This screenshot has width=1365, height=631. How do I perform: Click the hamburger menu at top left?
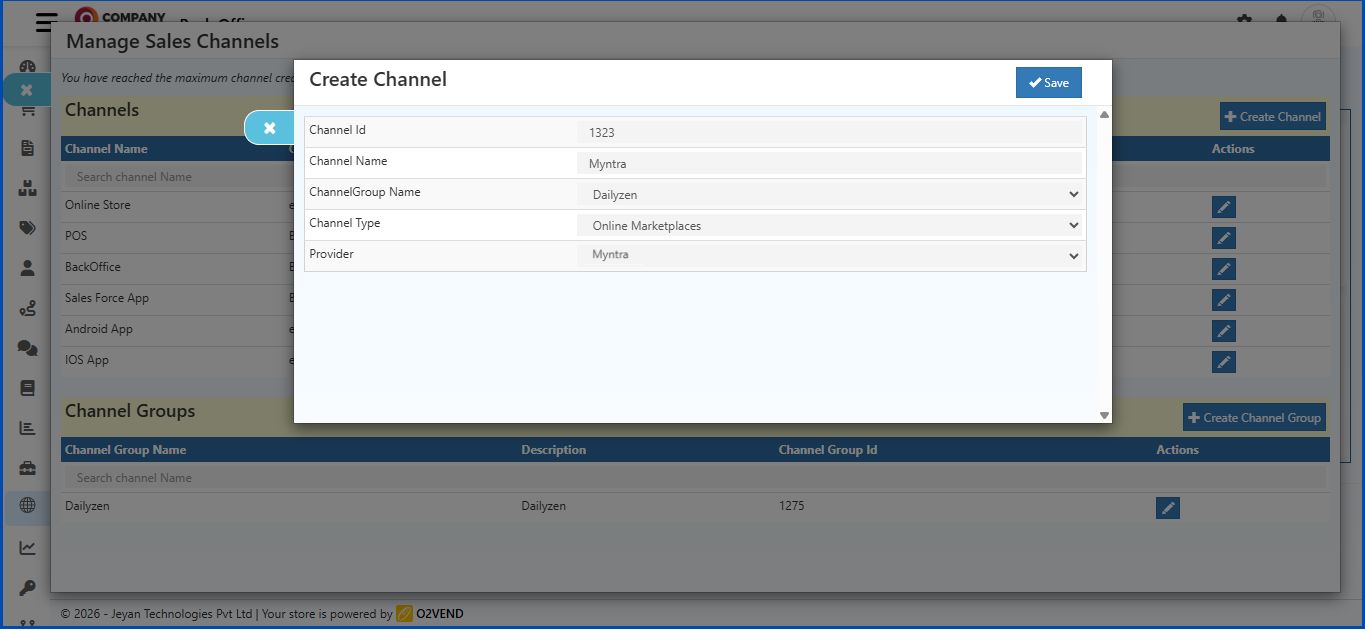pos(45,22)
